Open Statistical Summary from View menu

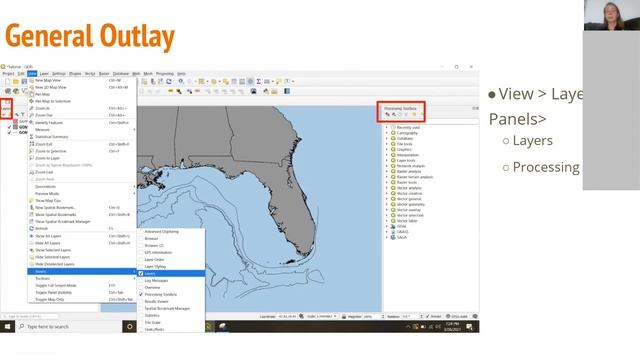[x=82, y=137]
